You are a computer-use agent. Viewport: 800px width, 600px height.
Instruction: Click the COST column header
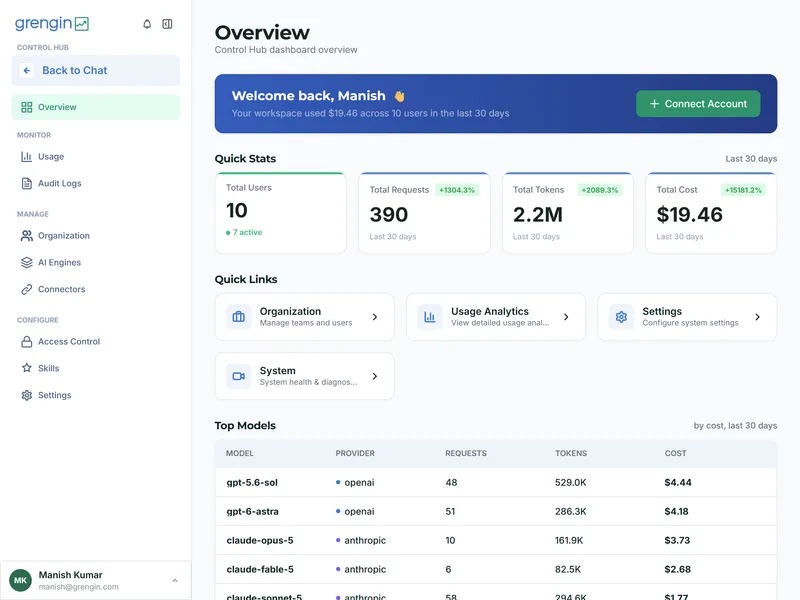676,453
